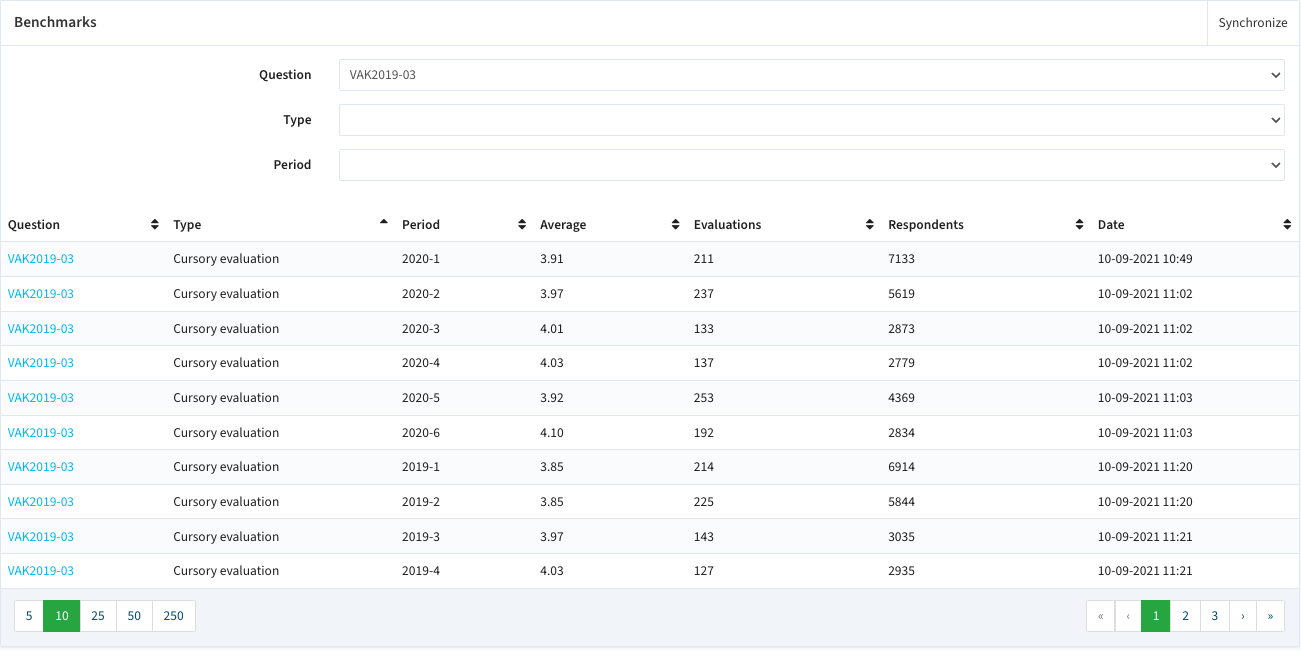The height and width of the screenshot is (651, 1301).
Task: Click the Period column header label
Action: click(421, 225)
